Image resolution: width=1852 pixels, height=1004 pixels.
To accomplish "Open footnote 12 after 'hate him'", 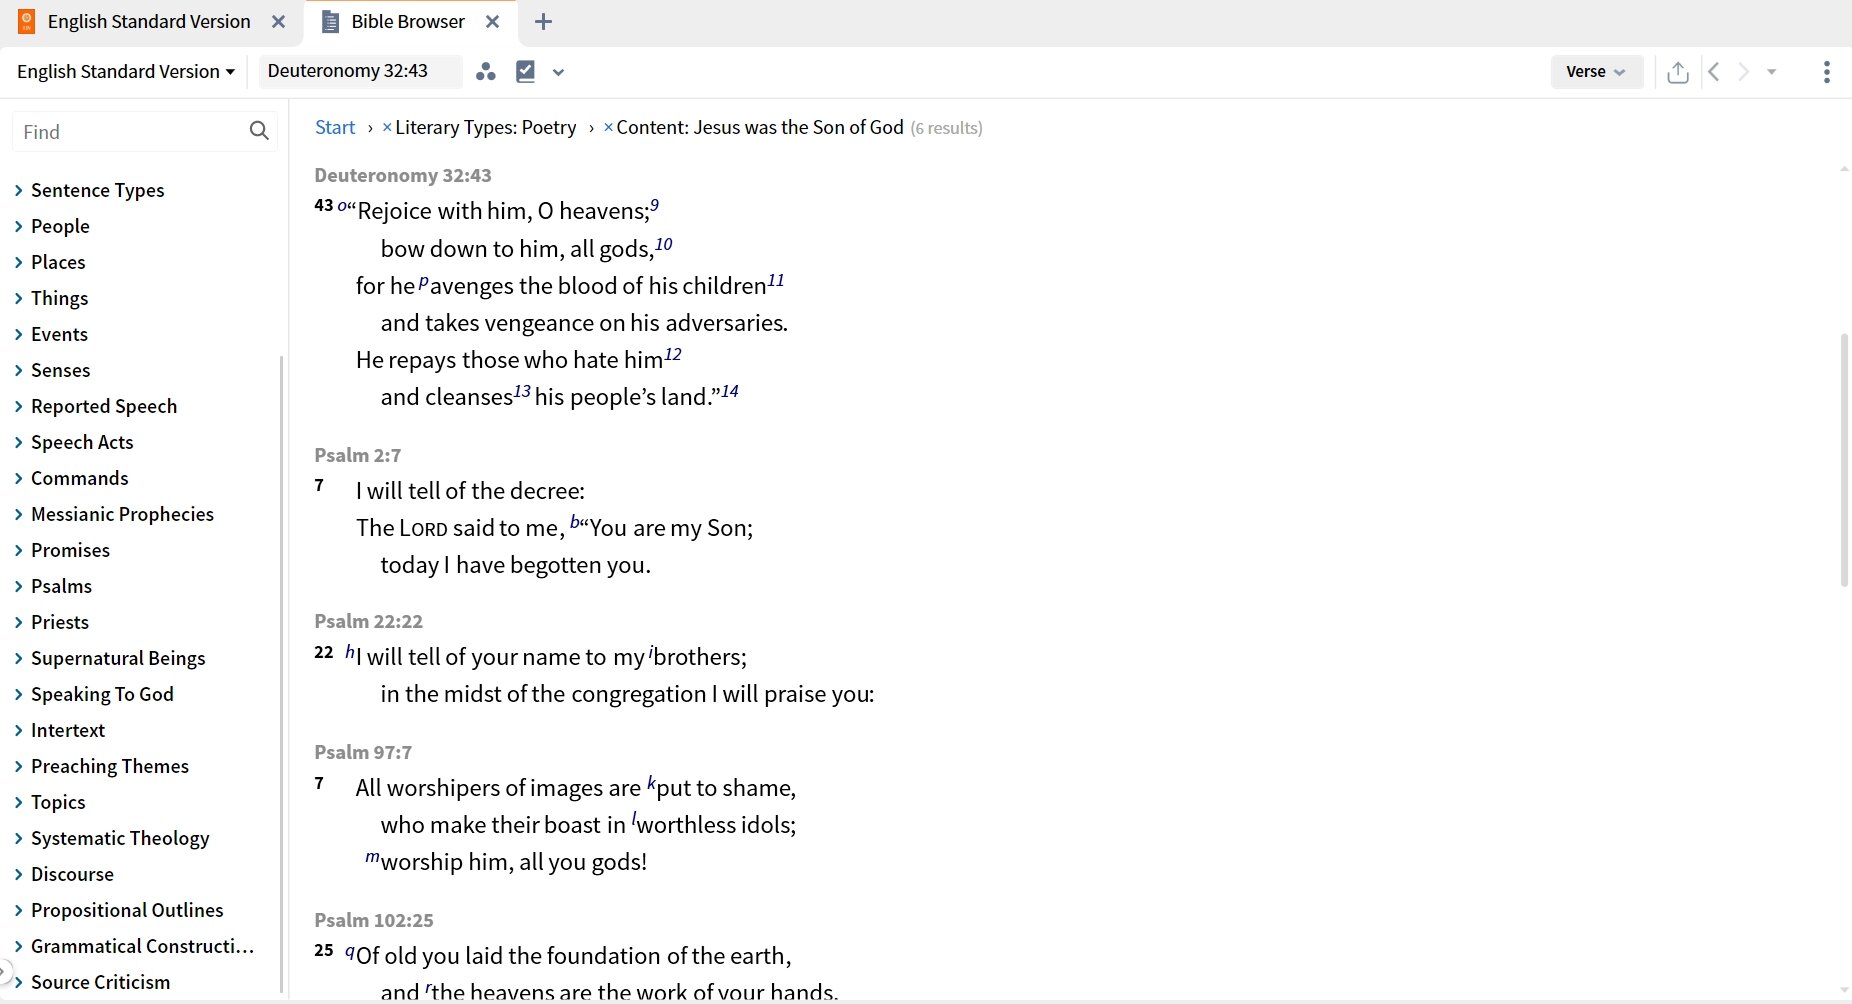I will point(673,355).
